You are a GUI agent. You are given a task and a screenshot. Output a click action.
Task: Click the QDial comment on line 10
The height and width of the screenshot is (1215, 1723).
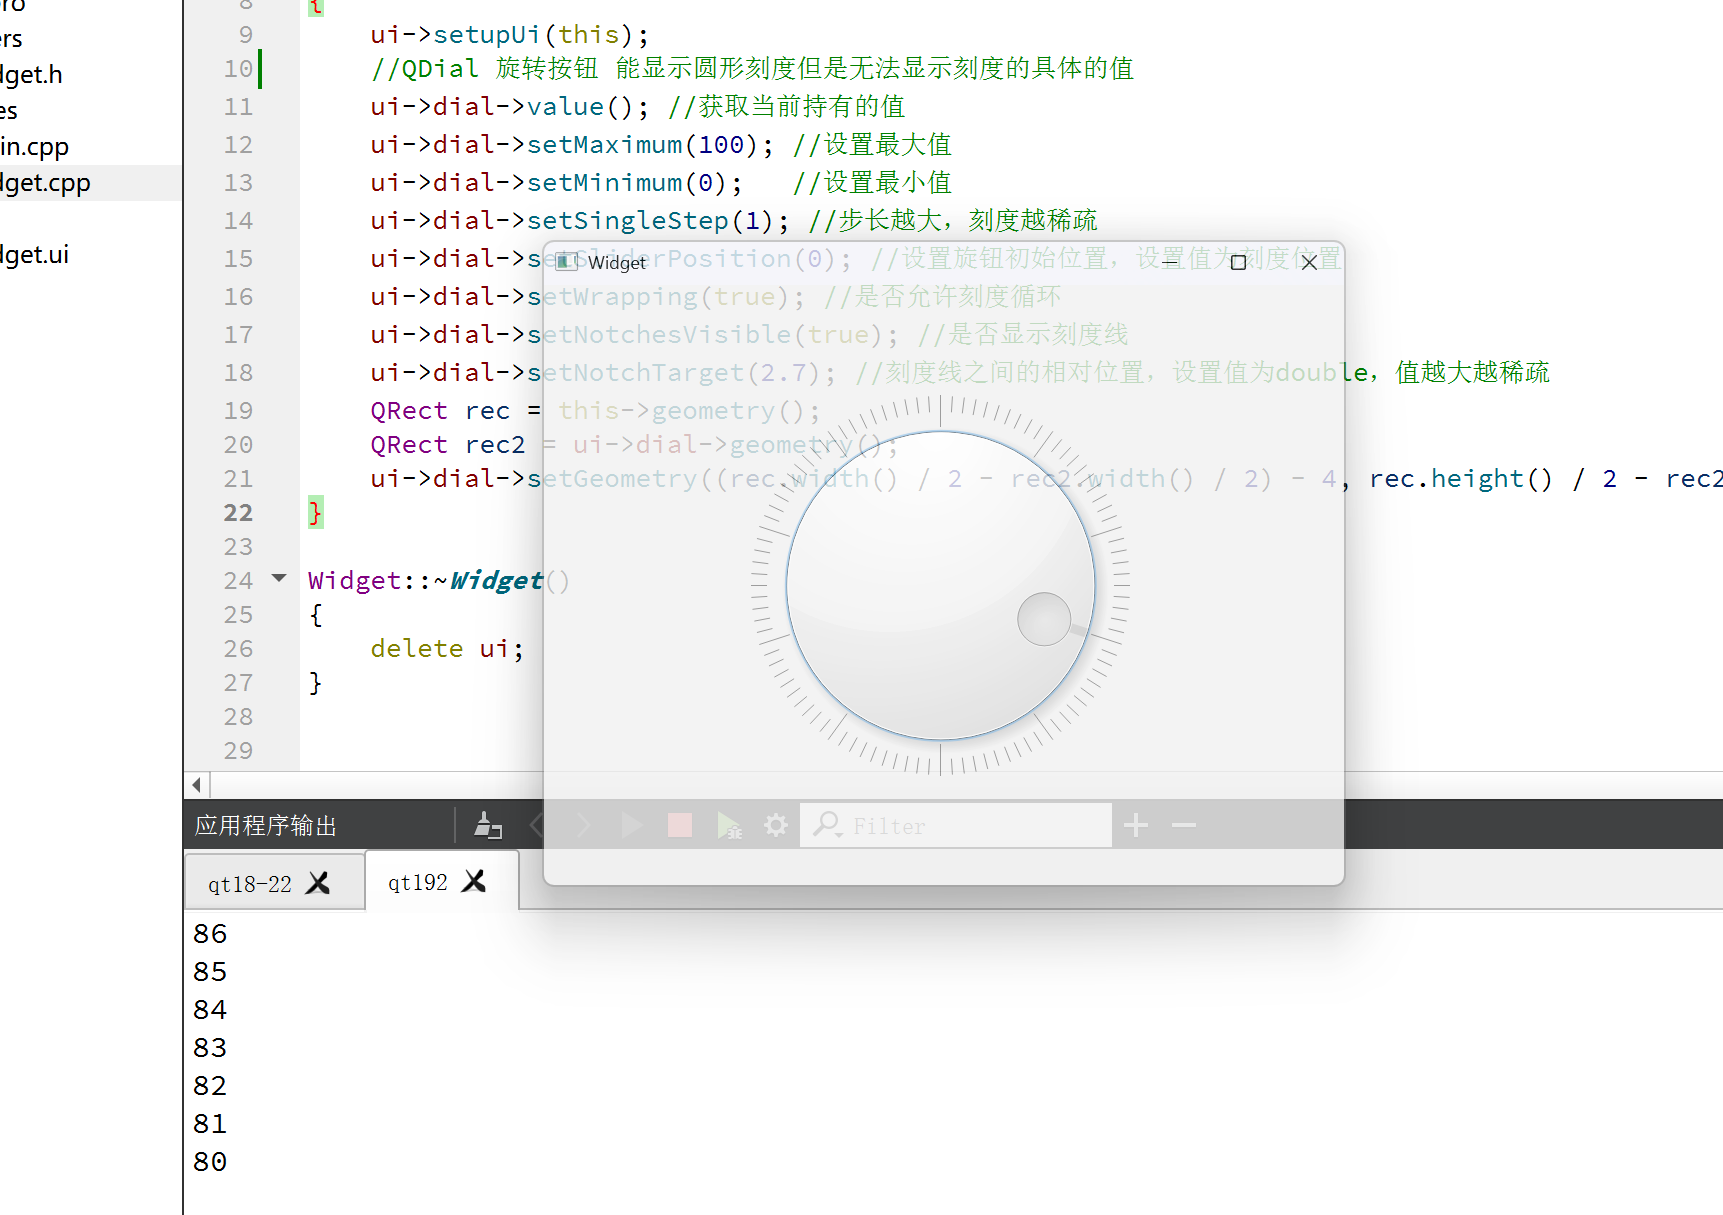pyautogui.click(x=752, y=69)
